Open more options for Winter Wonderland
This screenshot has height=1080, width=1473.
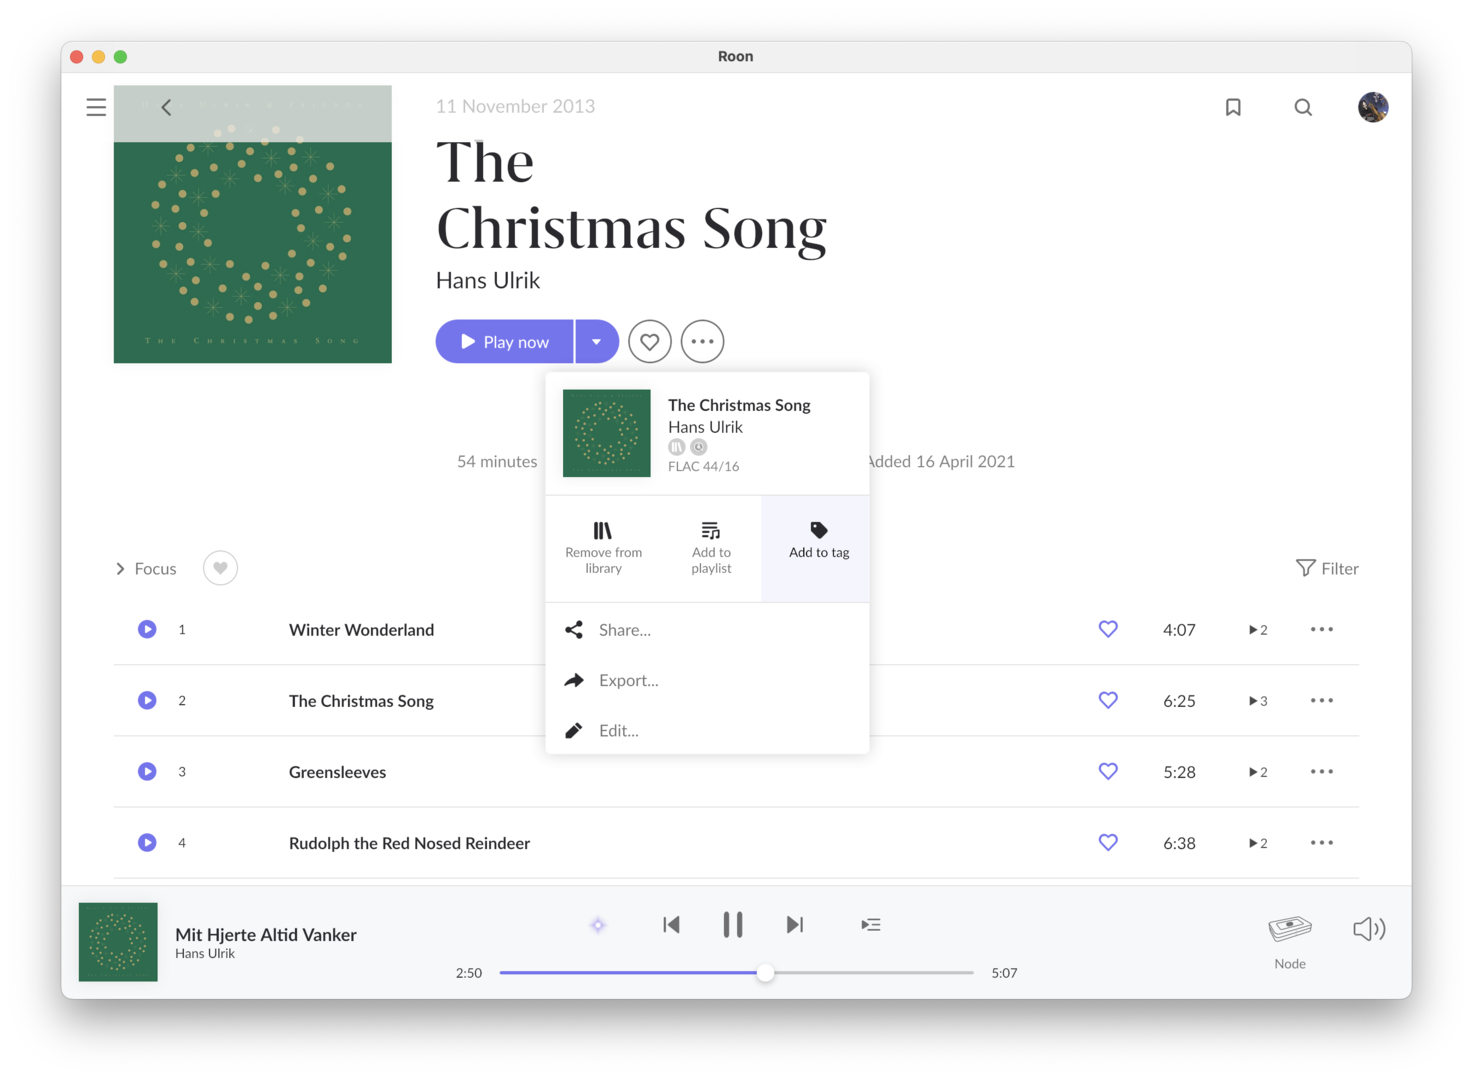tap(1322, 629)
